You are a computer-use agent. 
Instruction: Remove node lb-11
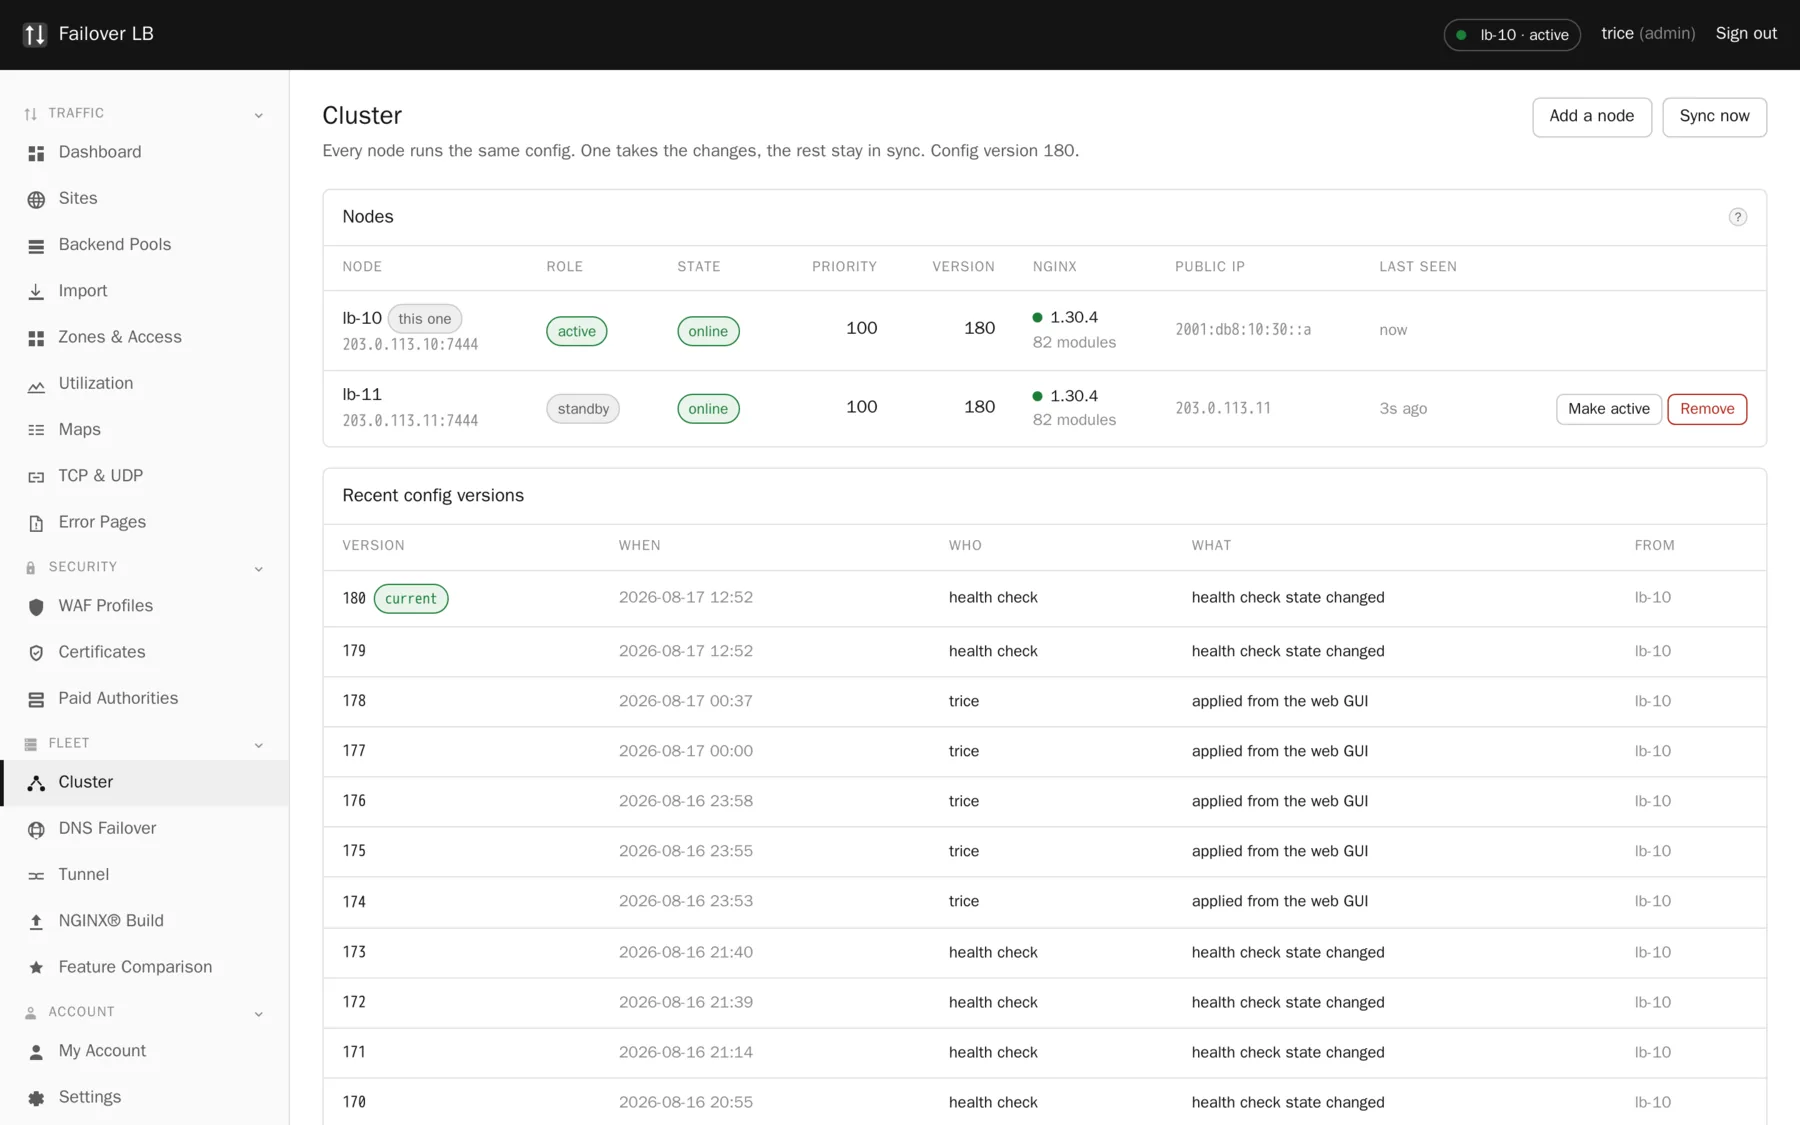1707,408
